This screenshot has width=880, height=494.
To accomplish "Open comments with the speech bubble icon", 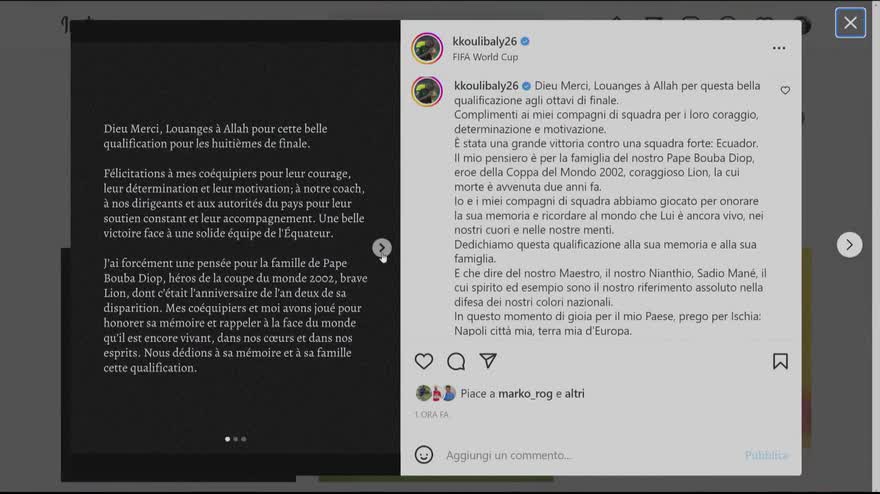I will tap(456, 362).
